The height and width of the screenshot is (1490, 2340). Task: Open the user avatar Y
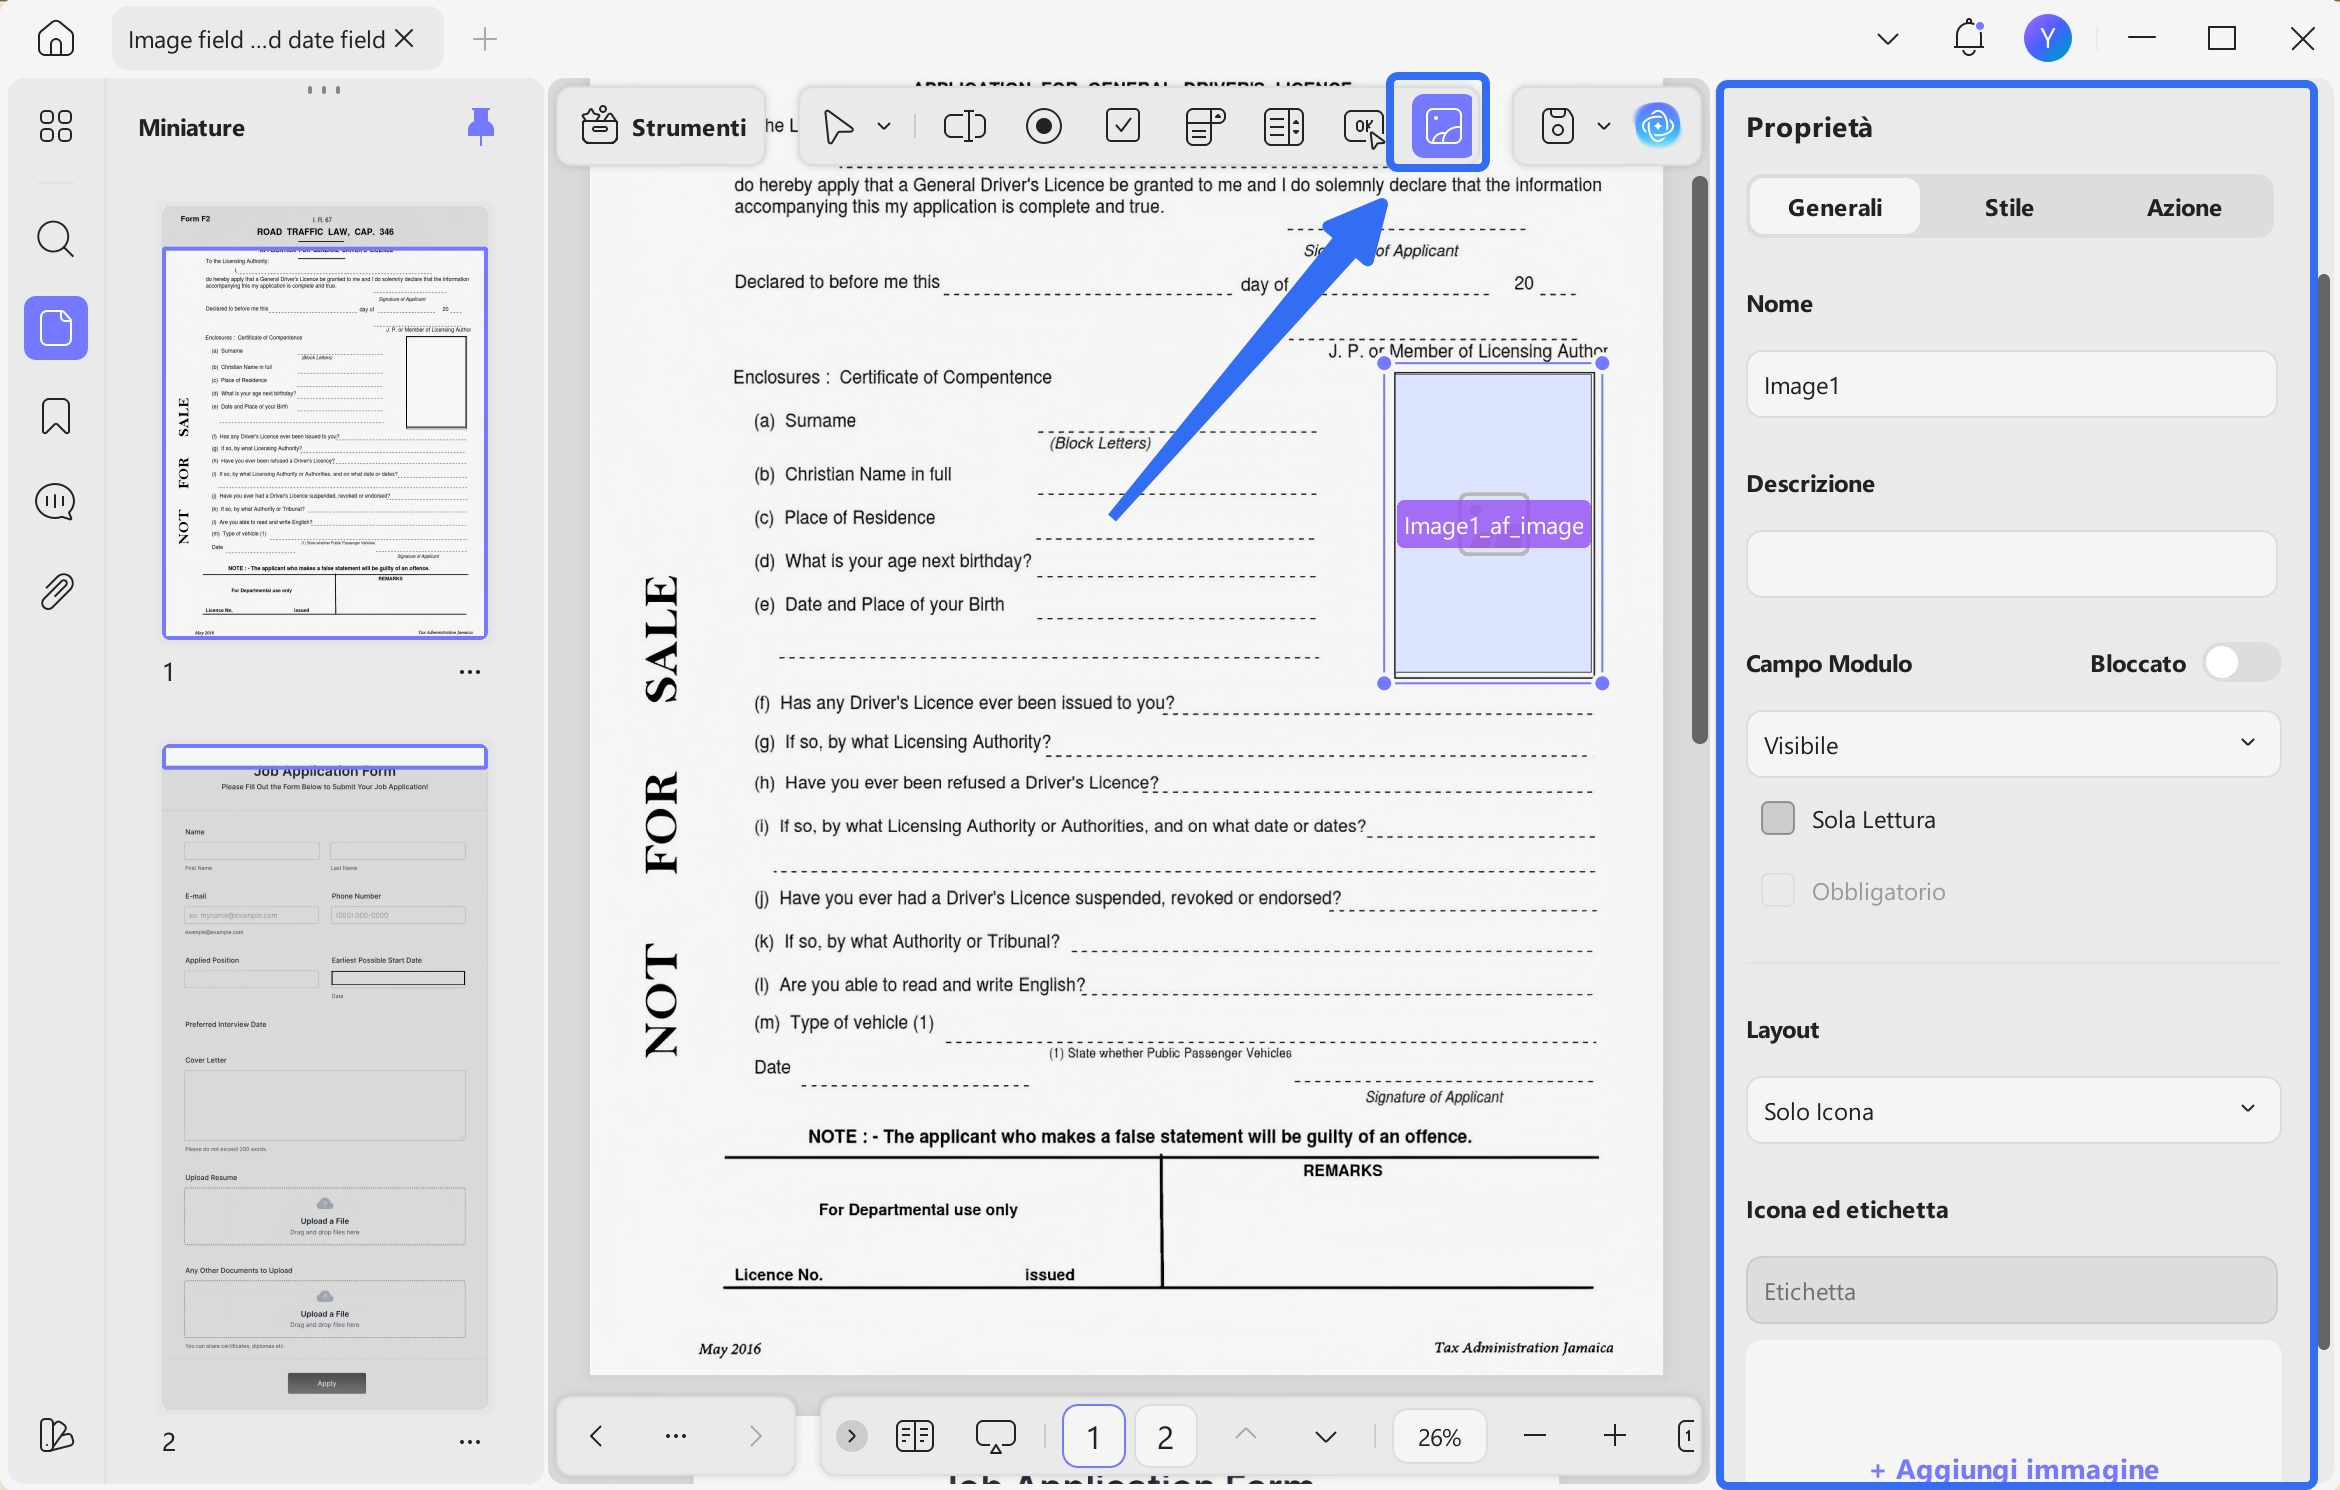[x=2048, y=38]
